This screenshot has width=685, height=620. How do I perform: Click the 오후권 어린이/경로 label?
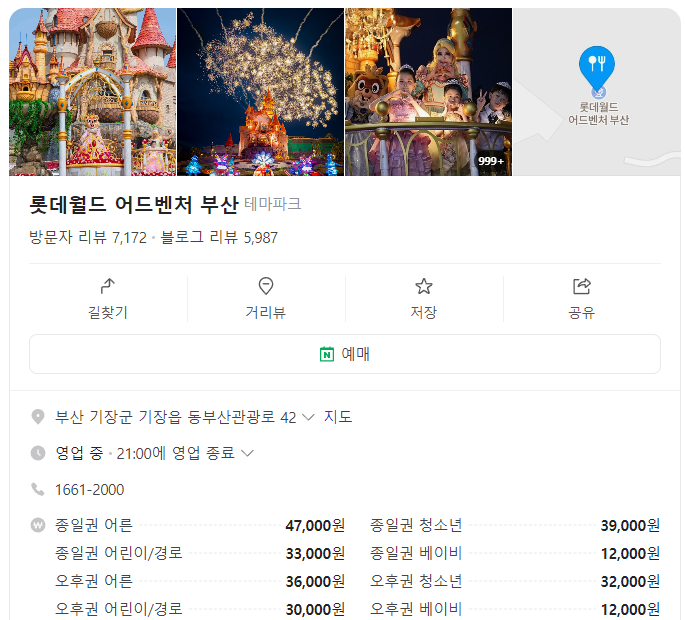(x=118, y=609)
